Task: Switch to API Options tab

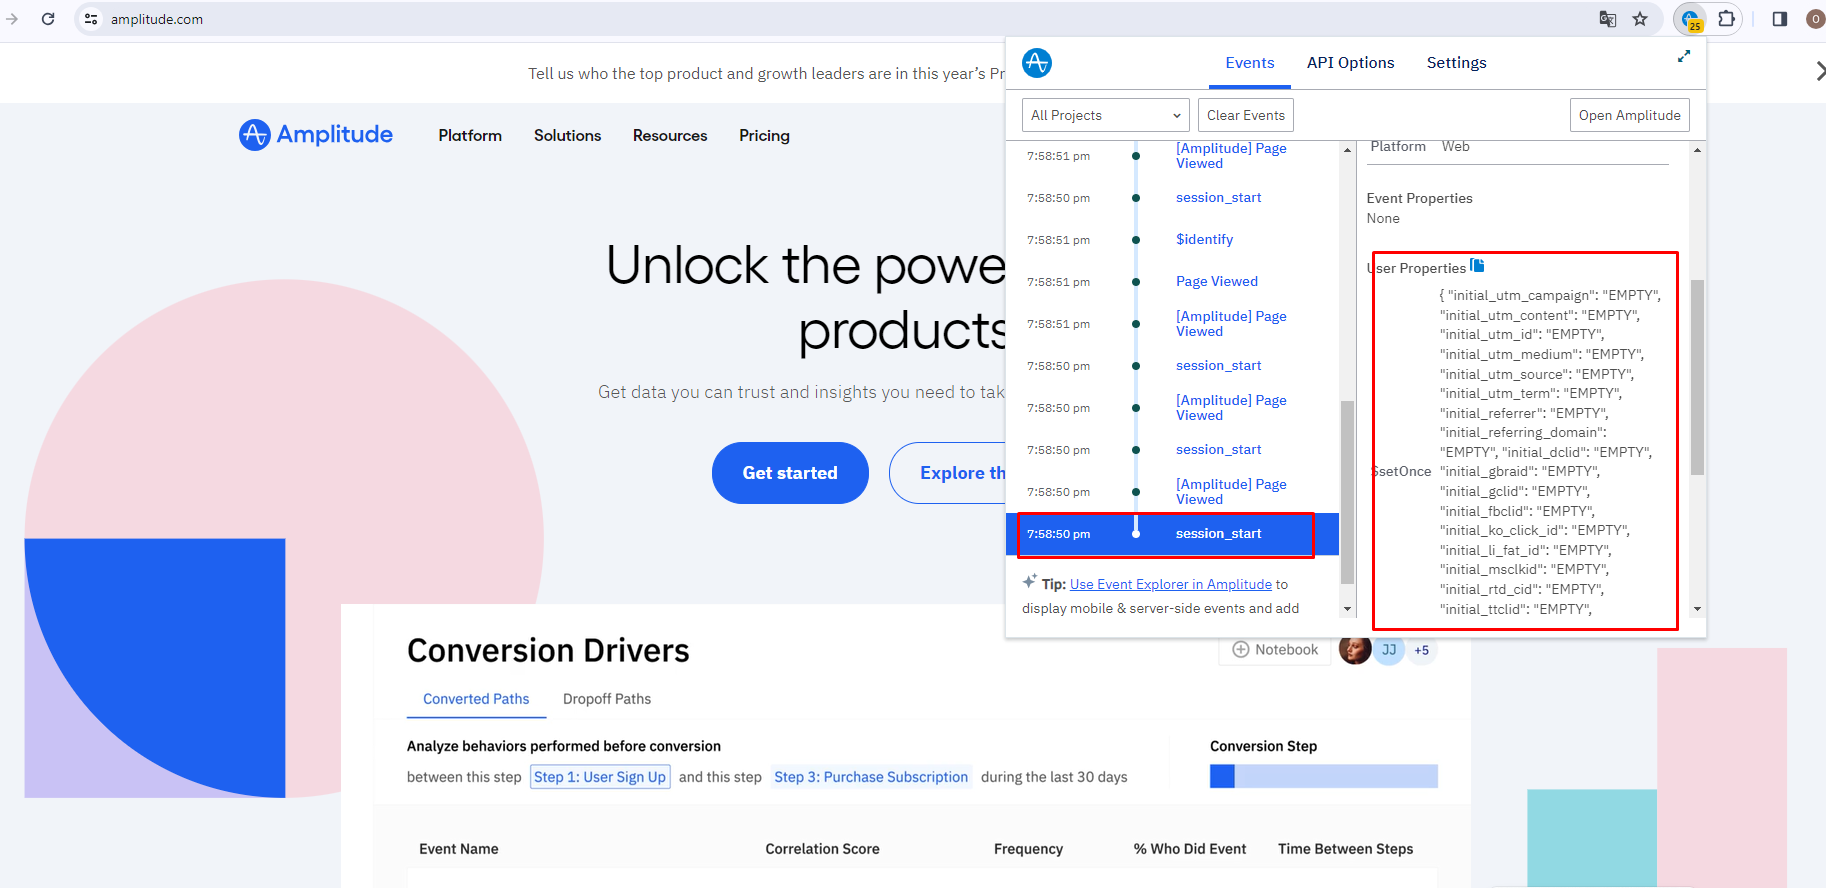Action: click(1350, 63)
